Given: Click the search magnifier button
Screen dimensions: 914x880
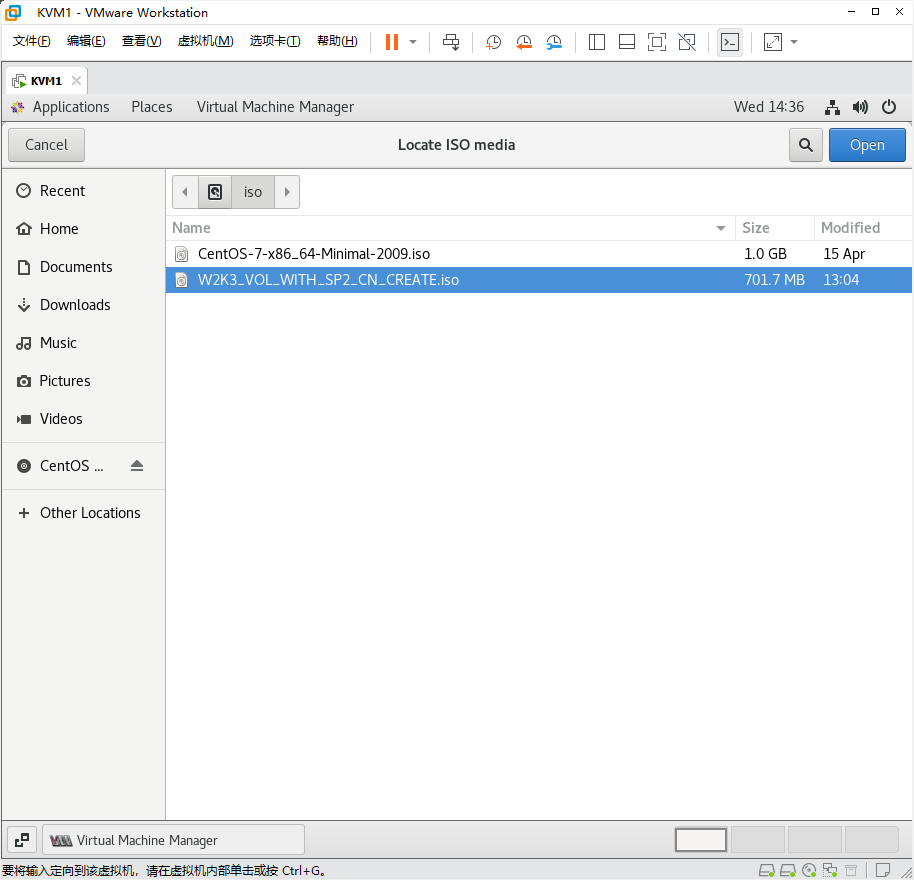Looking at the screenshot, I should point(806,145).
